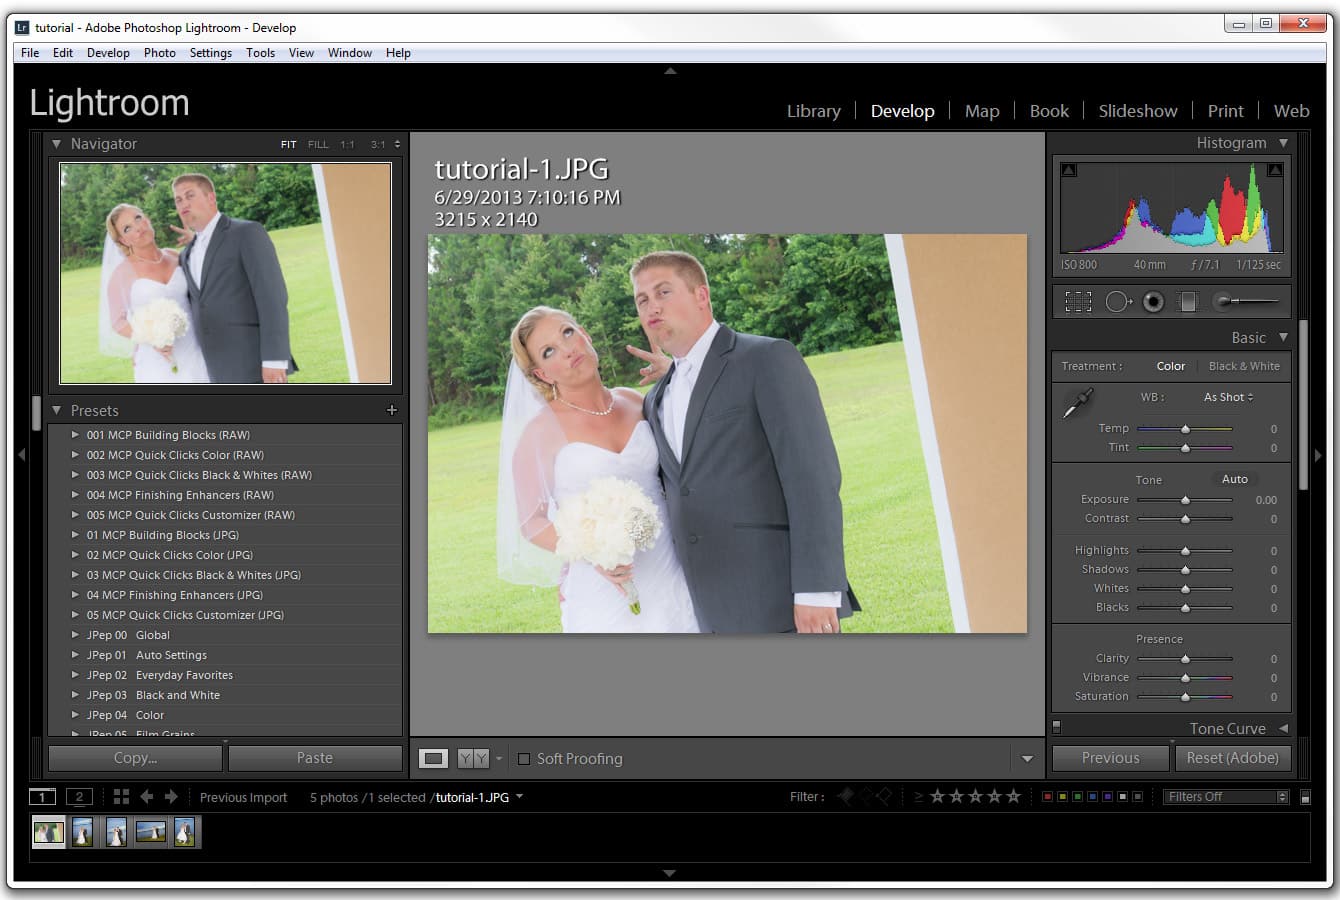Switch to grid thumbnail view icon

tap(120, 796)
